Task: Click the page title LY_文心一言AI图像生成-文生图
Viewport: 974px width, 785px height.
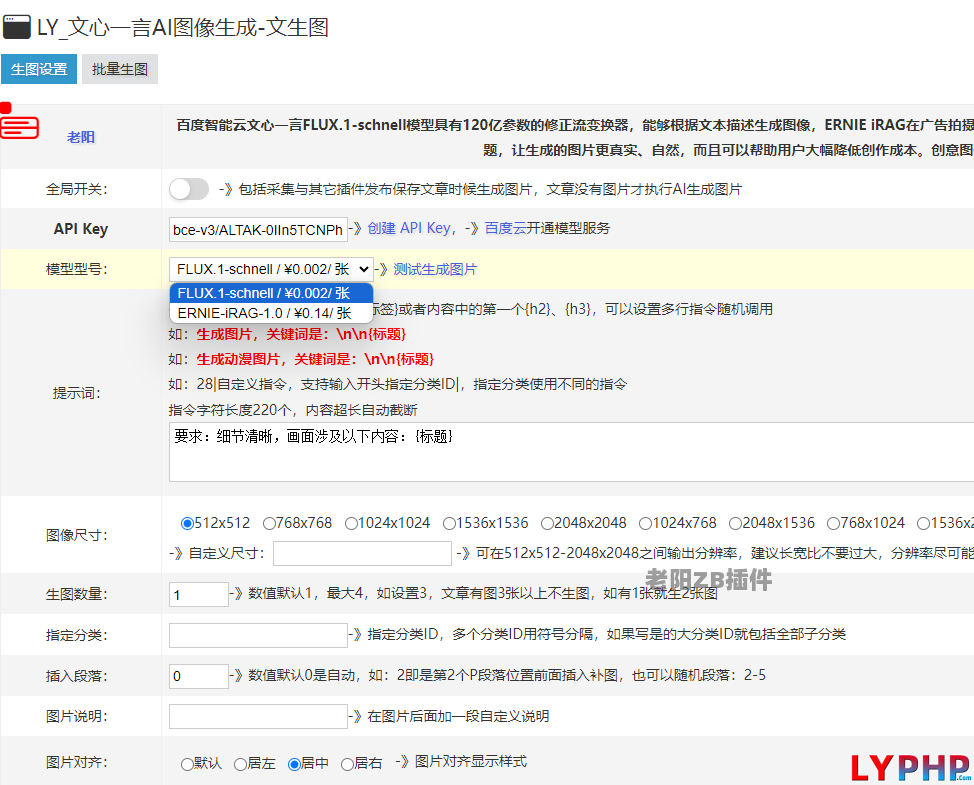Action: [x=183, y=27]
